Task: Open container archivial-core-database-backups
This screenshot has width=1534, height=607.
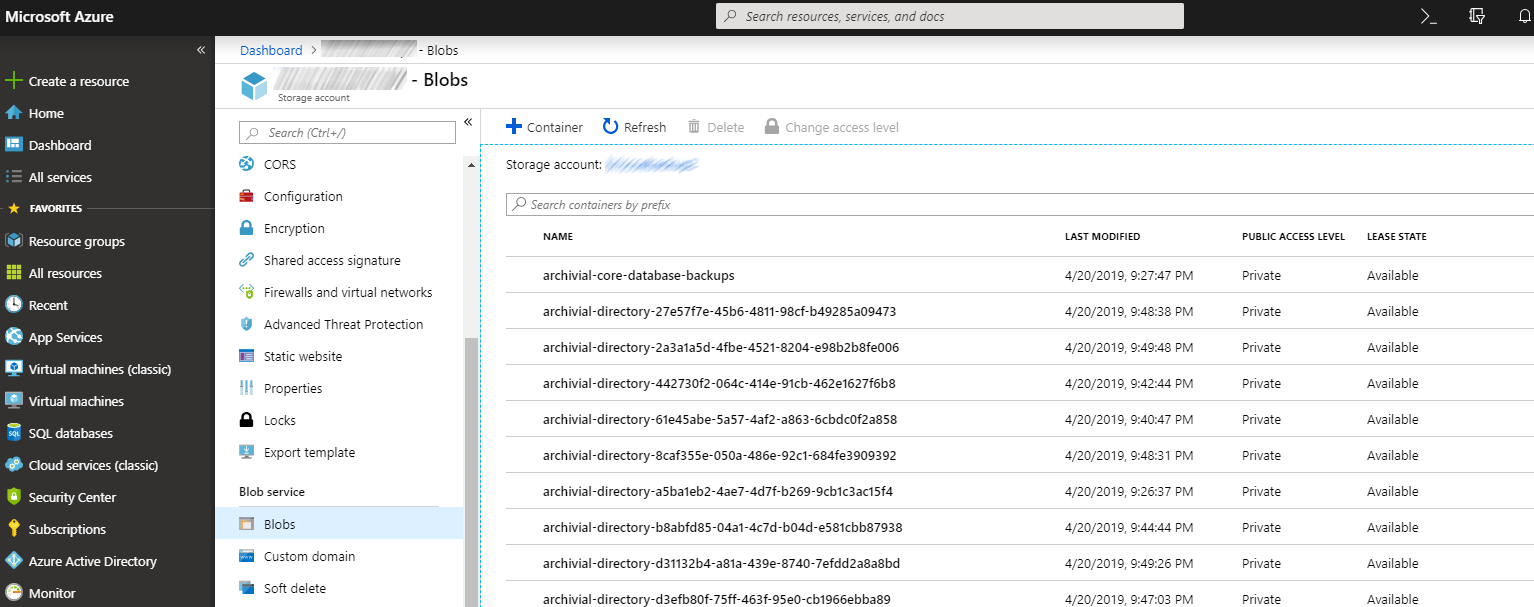Action: click(x=638, y=275)
